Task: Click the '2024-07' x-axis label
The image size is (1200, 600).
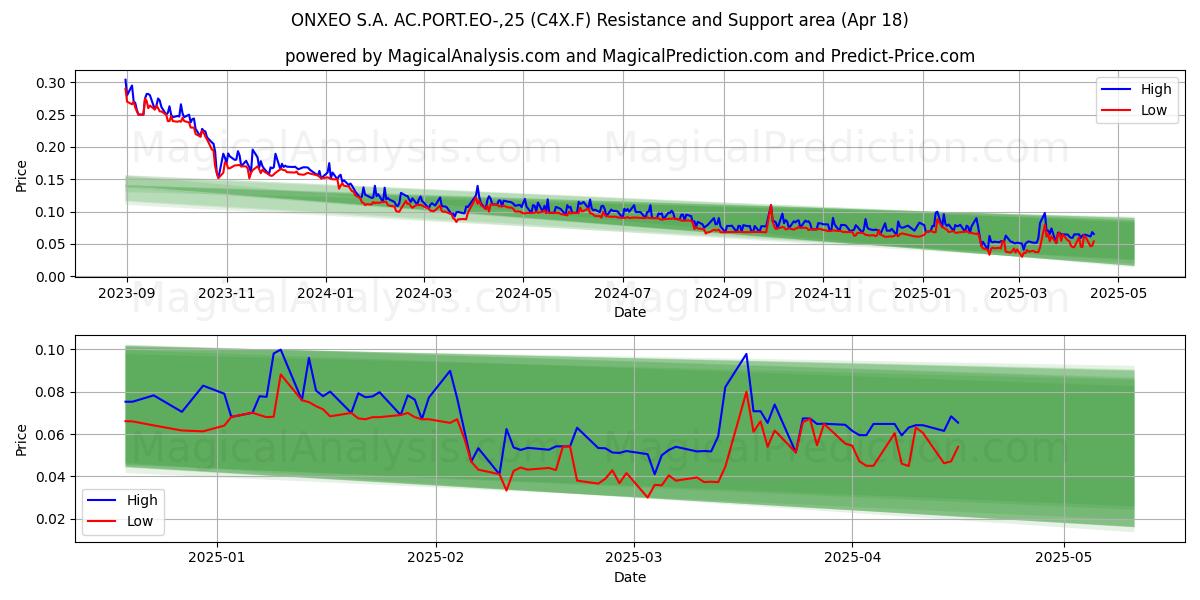Action: 624,294
